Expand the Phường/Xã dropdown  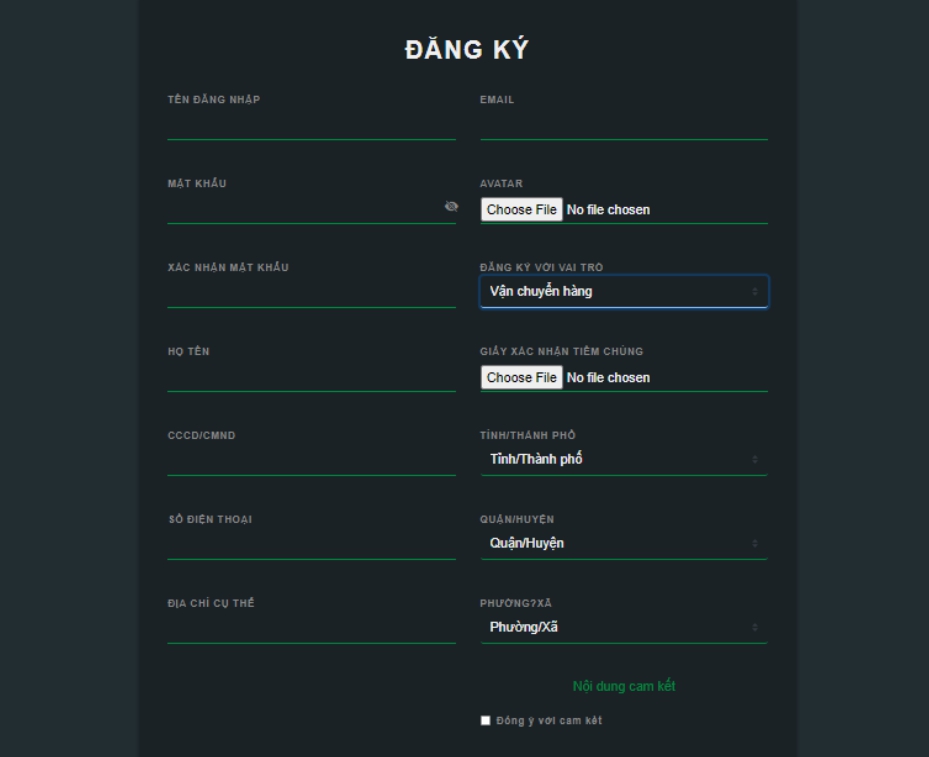(x=624, y=627)
